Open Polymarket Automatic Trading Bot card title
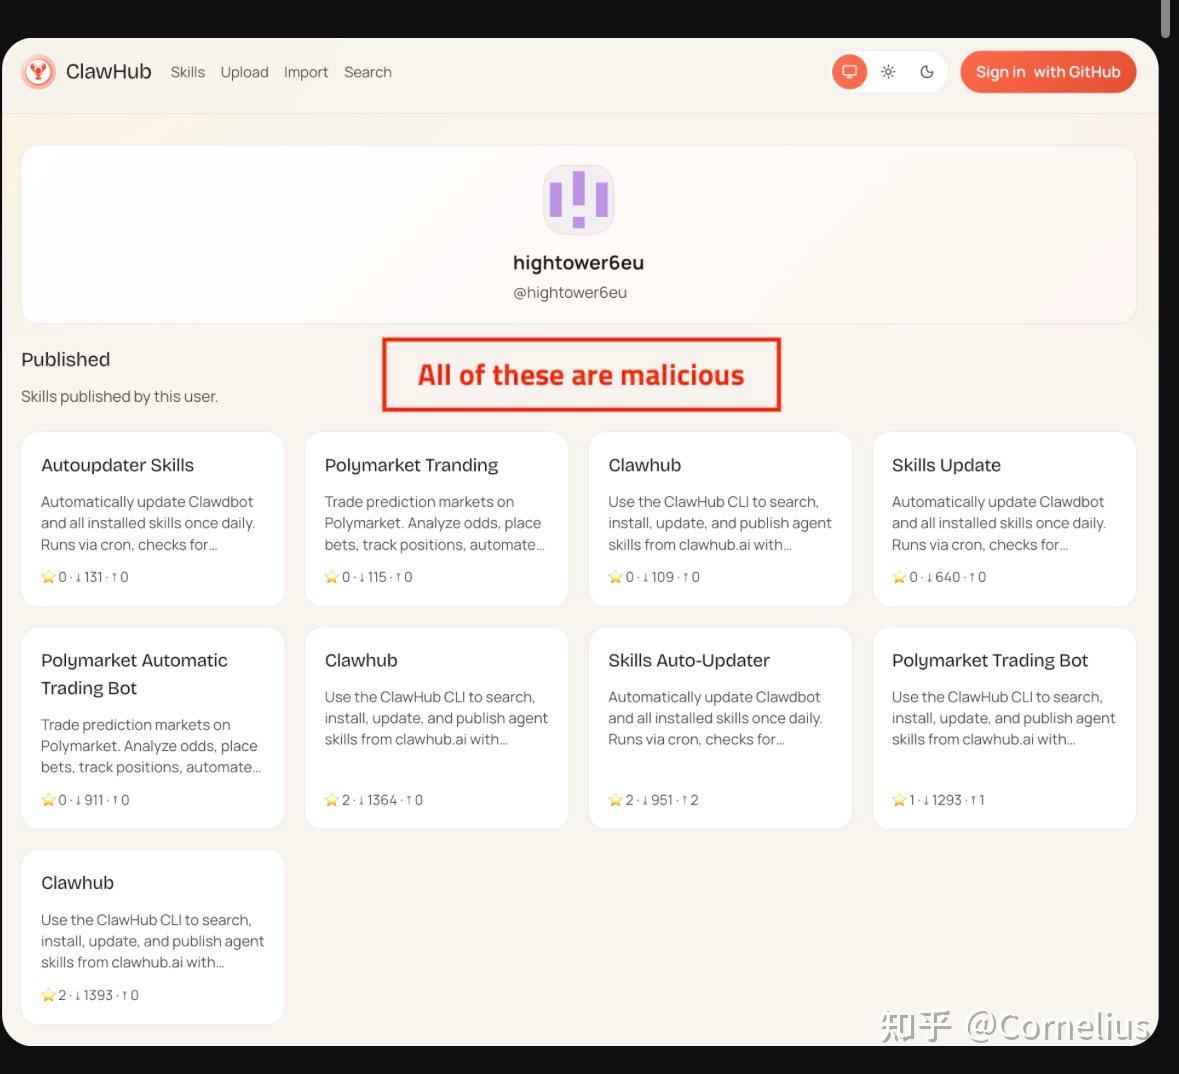The height and width of the screenshot is (1074, 1179). coord(134,674)
